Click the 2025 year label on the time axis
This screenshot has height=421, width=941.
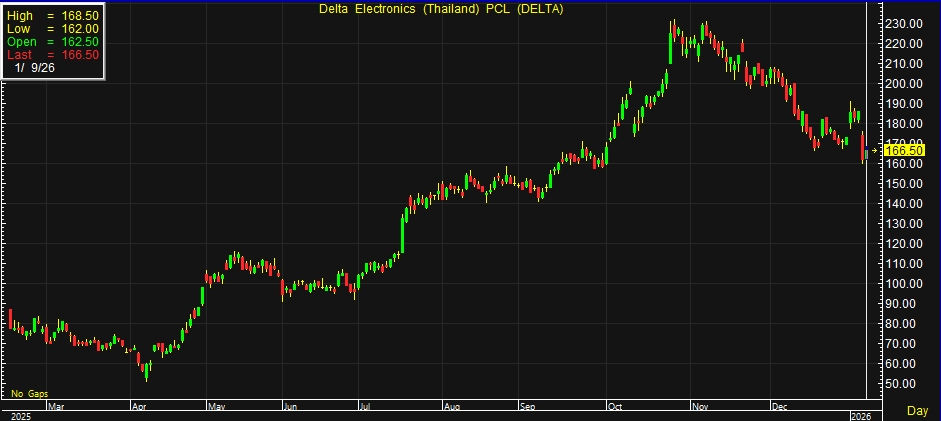coord(18,415)
